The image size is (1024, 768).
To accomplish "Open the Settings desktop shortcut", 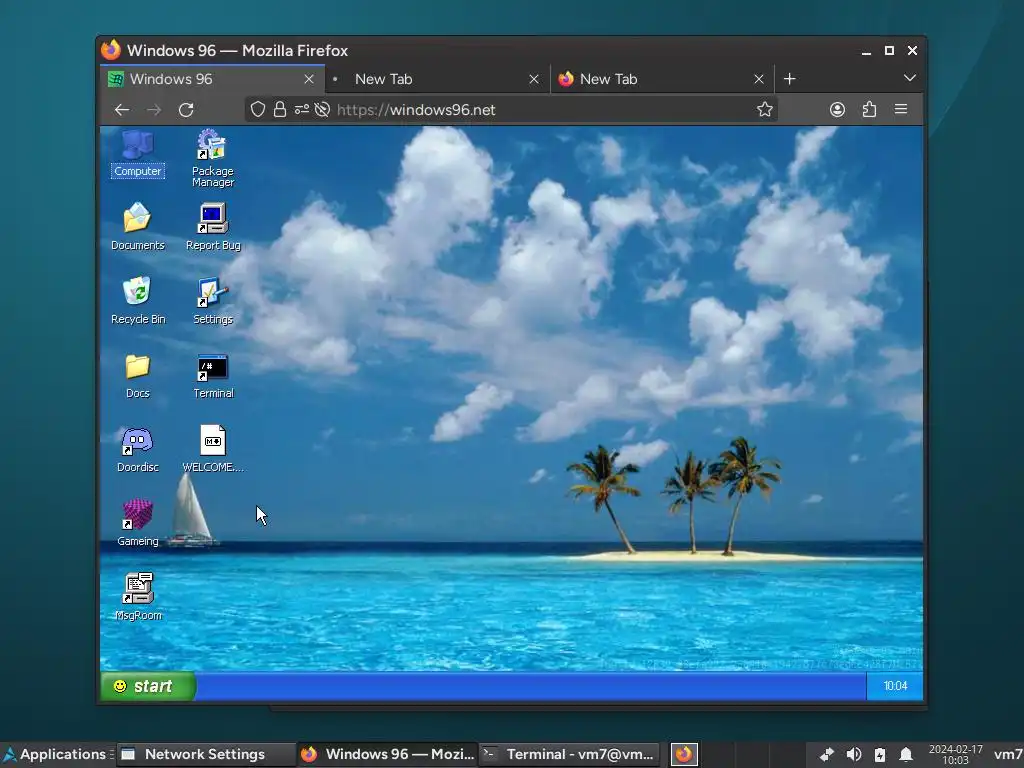I will click(213, 300).
